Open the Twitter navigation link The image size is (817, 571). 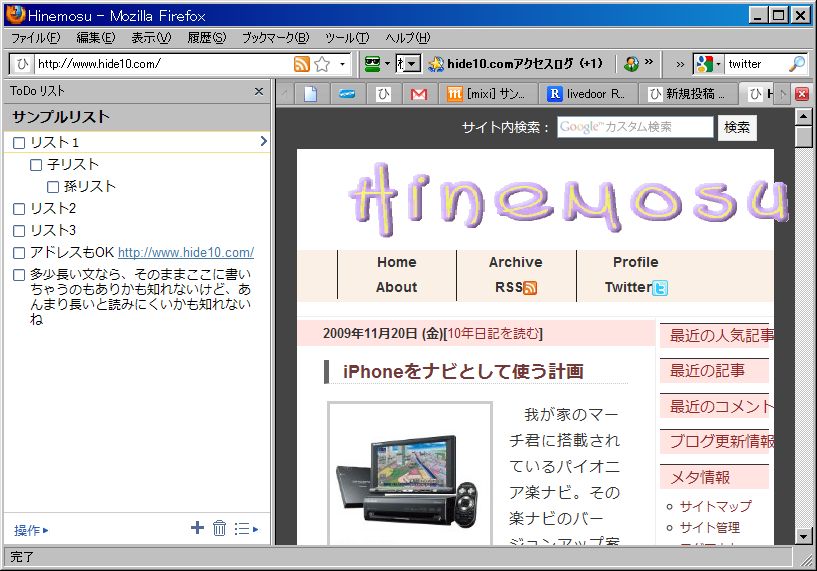pos(636,288)
